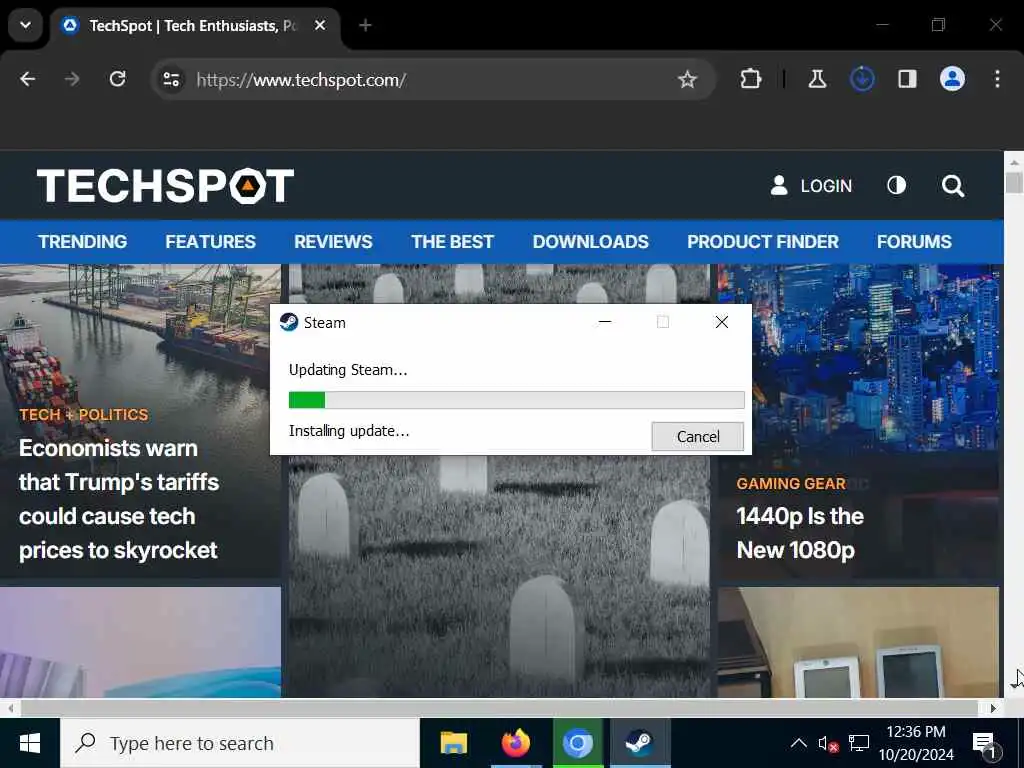The width and height of the screenshot is (1024, 768).
Task: Close the Steam updater dialog
Action: pyautogui.click(x=722, y=322)
